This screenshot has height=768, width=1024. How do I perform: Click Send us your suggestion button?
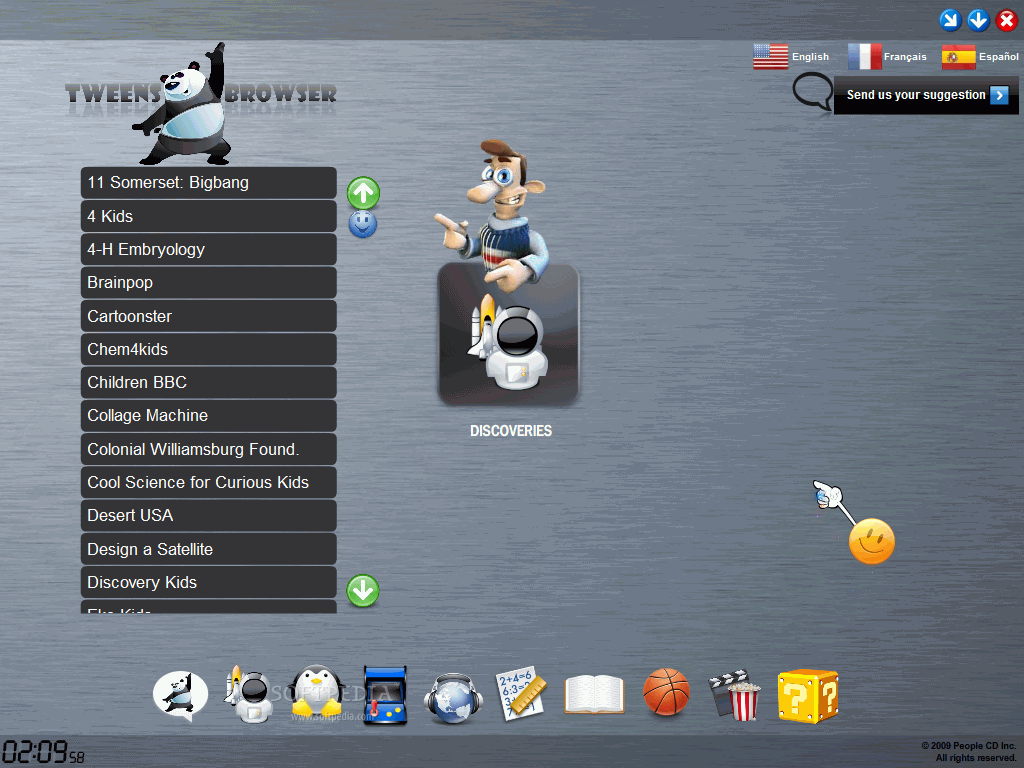click(x=925, y=95)
